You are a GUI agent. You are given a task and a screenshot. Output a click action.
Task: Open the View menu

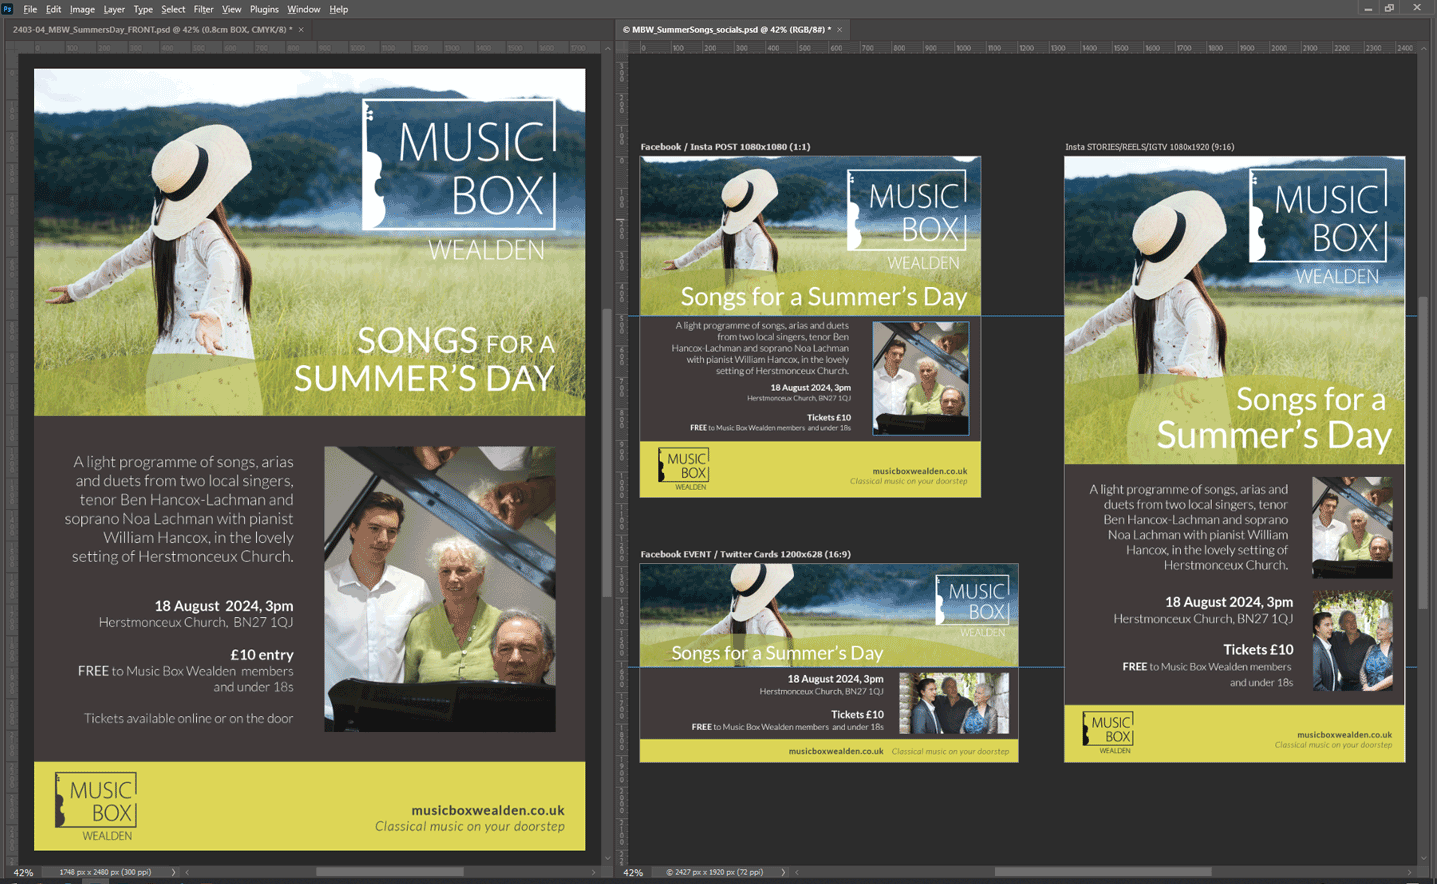[x=231, y=9]
